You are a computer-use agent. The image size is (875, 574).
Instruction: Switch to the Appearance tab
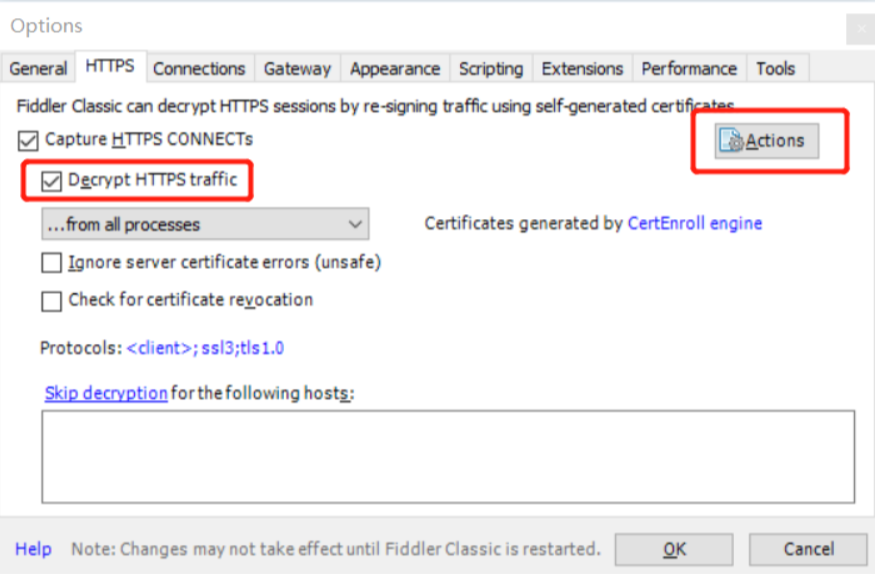(395, 69)
